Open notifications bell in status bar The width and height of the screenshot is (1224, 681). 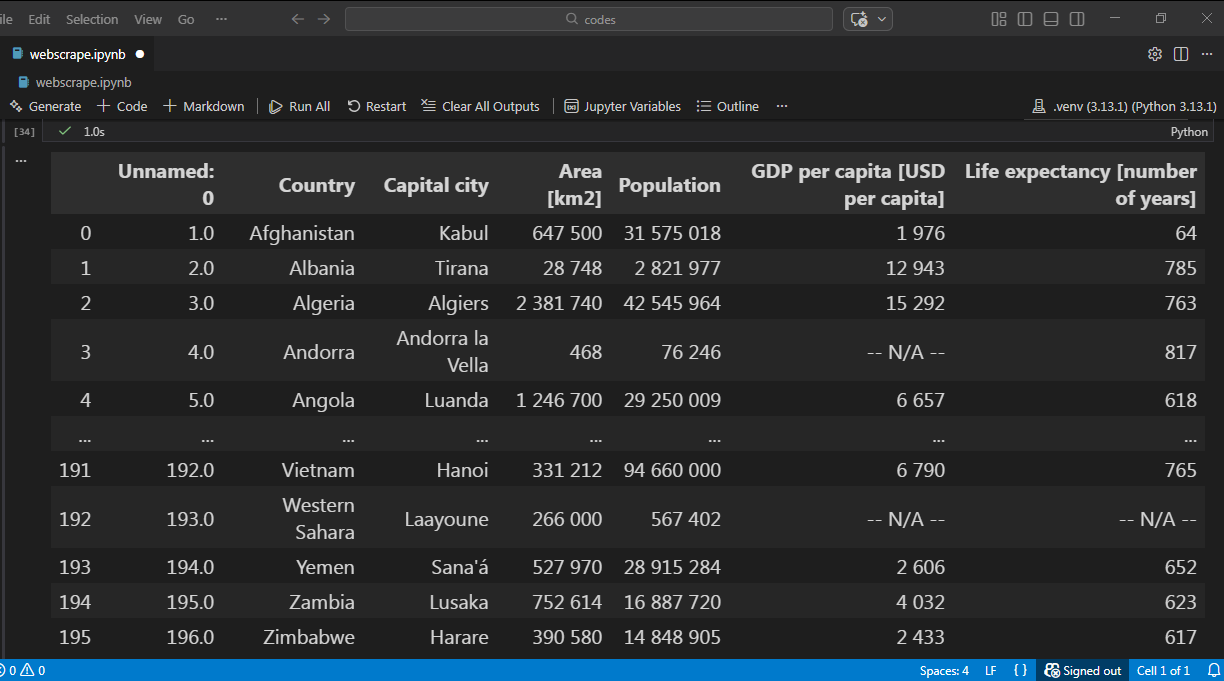coord(1213,671)
